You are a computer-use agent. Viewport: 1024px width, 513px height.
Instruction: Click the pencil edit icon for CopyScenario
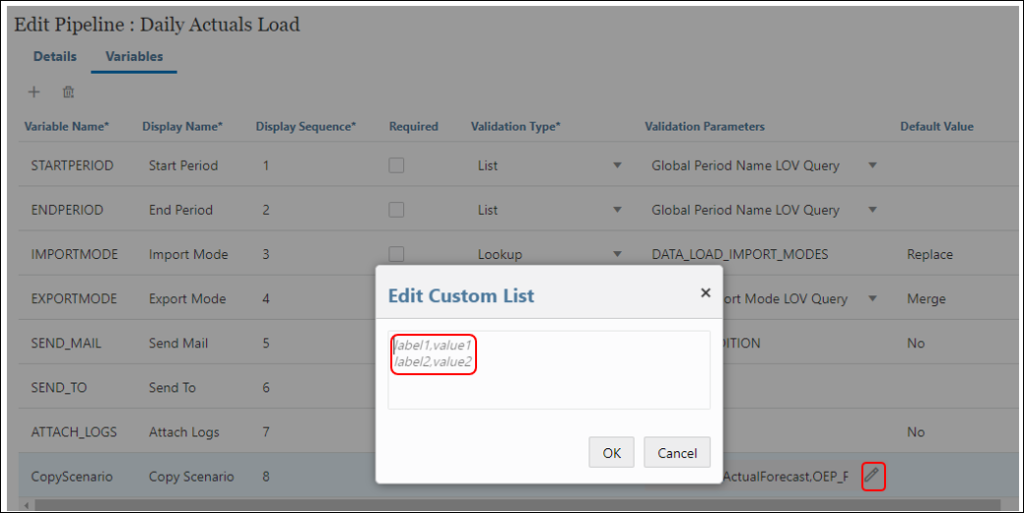click(872, 476)
